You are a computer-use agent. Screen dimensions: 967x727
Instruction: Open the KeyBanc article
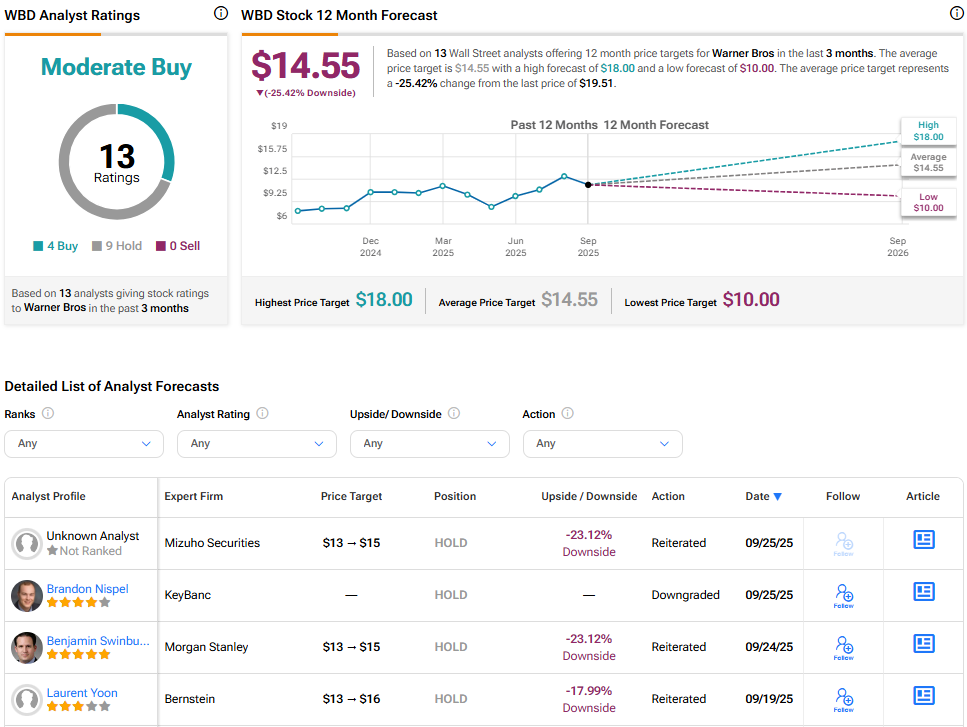[924, 592]
